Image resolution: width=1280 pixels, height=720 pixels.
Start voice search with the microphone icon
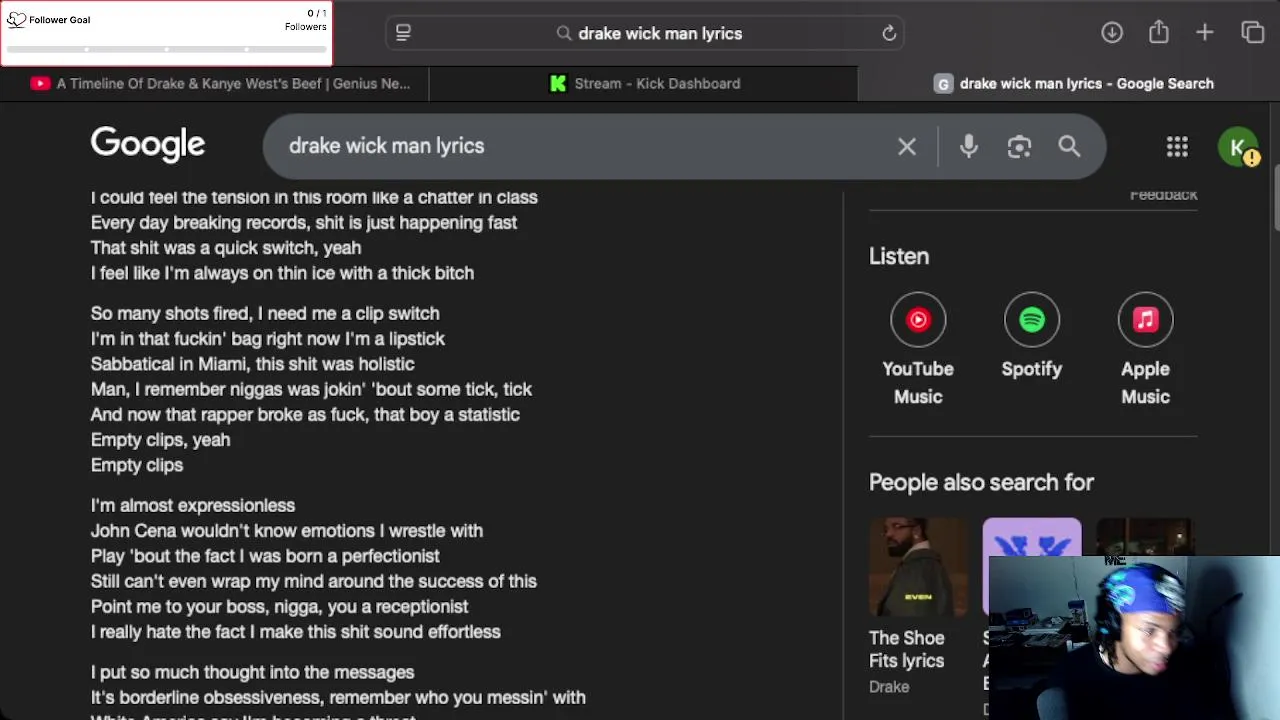968,147
